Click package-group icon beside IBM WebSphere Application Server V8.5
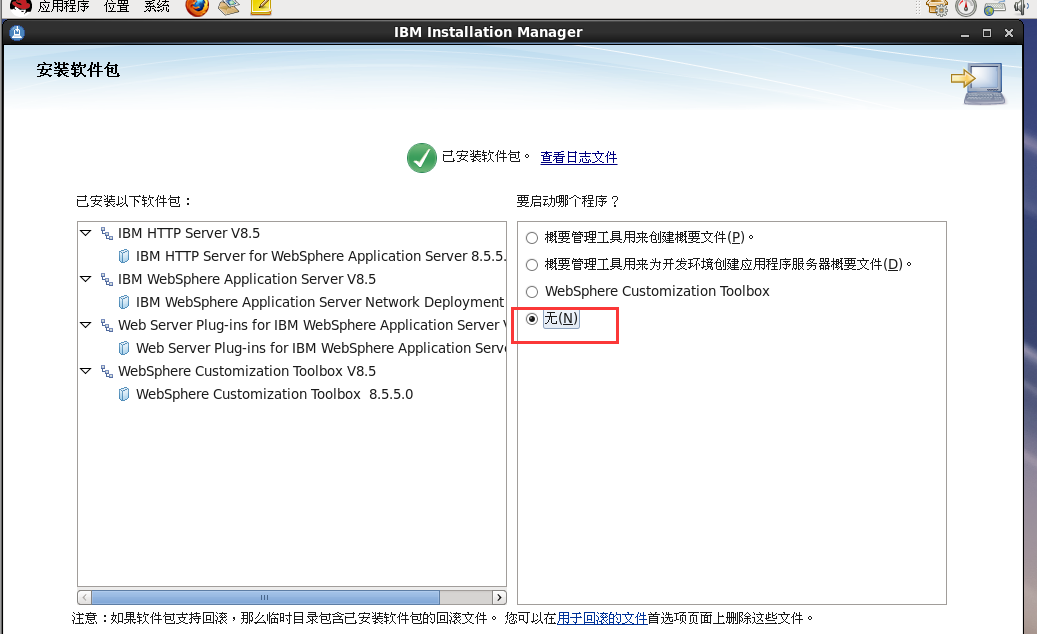 pyautogui.click(x=106, y=279)
